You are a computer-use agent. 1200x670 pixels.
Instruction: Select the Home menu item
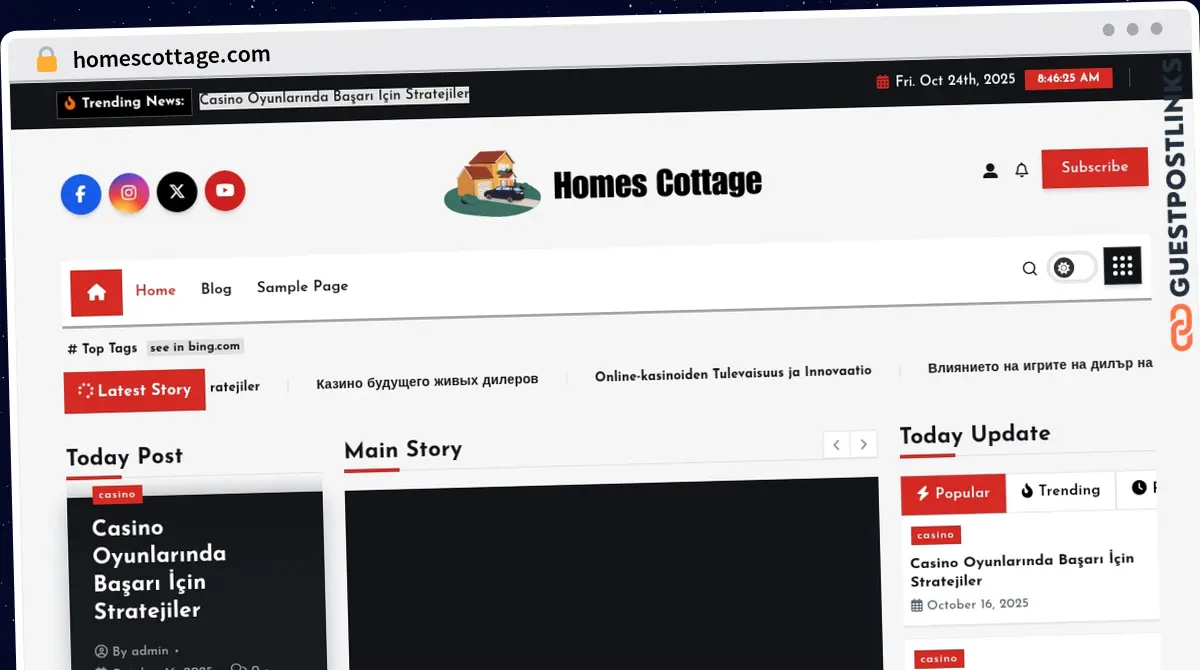pyautogui.click(x=155, y=290)
